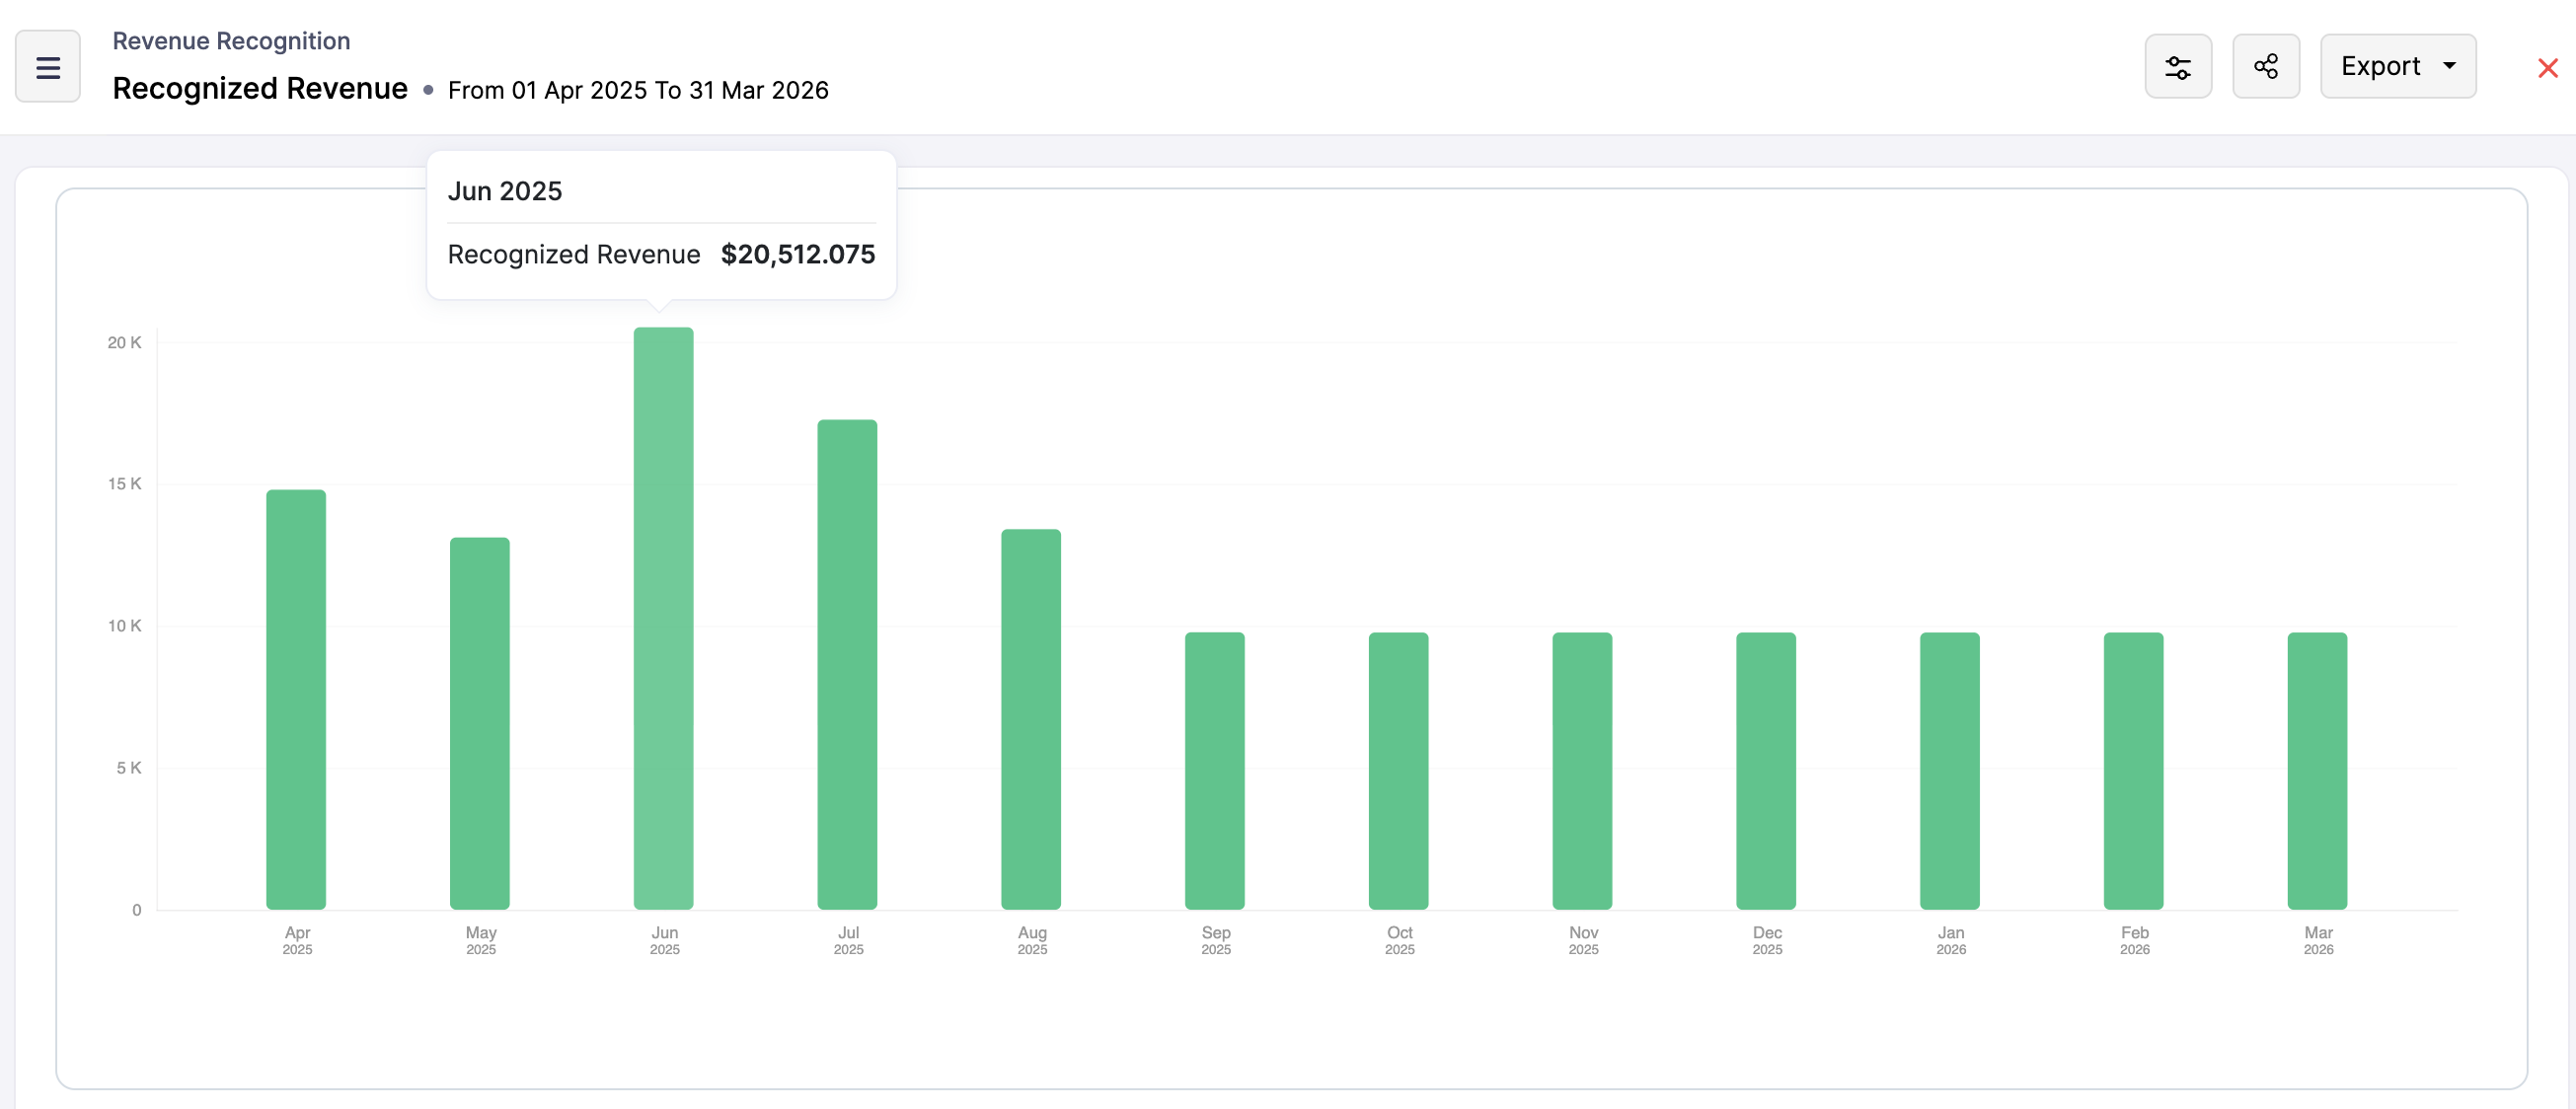Select the Mar 2026 bar
Image resolution: width=2576 pixels, height=1109 pixels.
(2317, 771)
